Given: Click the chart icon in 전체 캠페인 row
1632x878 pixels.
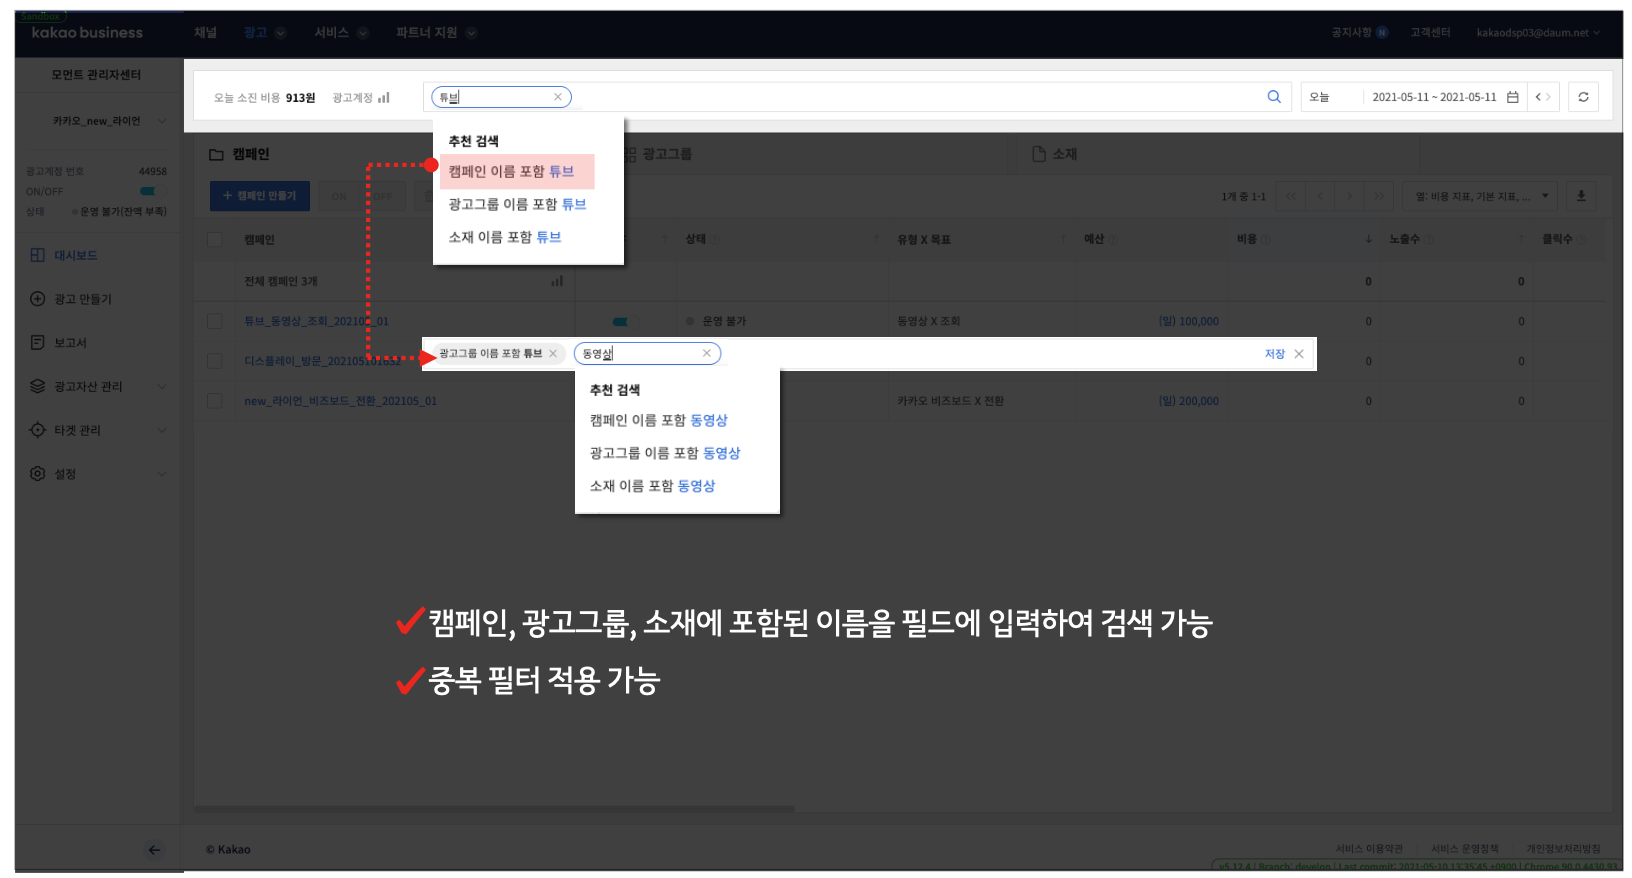Looking at the screenshot, I should 557,281.
